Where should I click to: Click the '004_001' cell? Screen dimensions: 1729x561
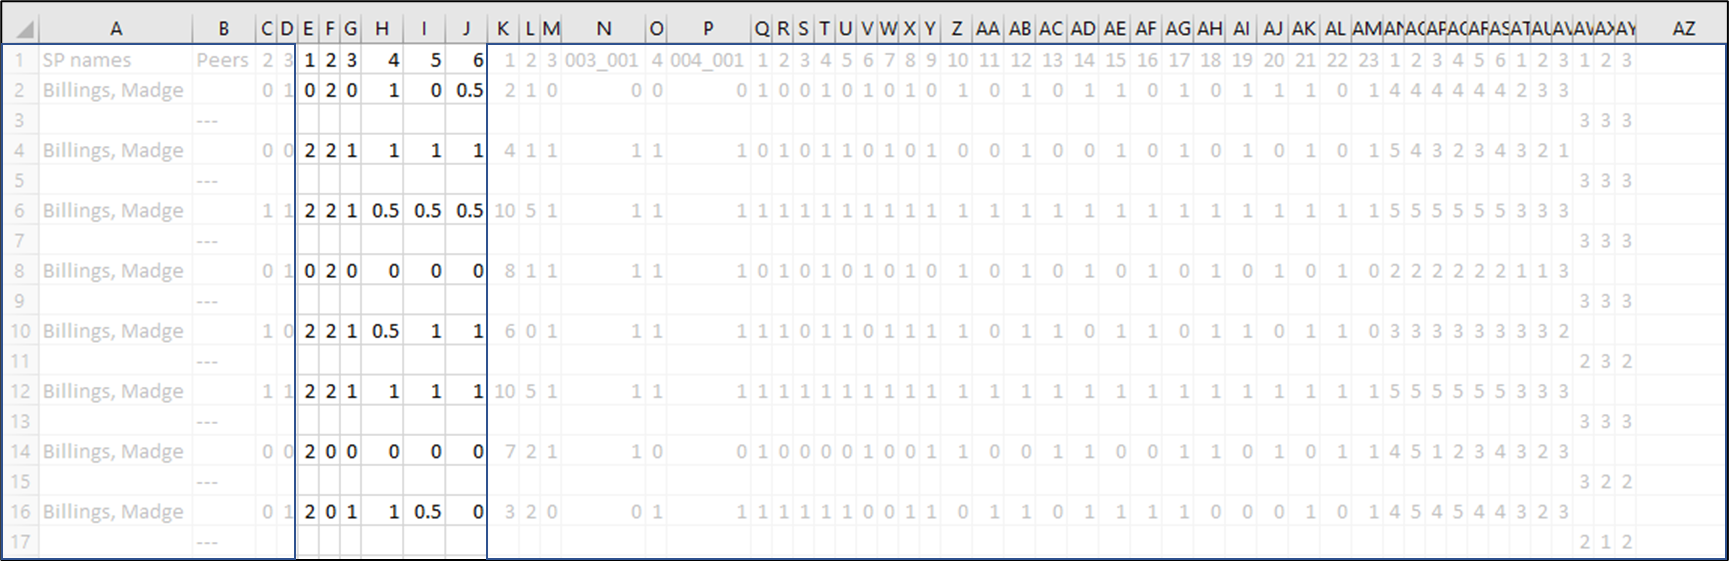click(707, 60)
